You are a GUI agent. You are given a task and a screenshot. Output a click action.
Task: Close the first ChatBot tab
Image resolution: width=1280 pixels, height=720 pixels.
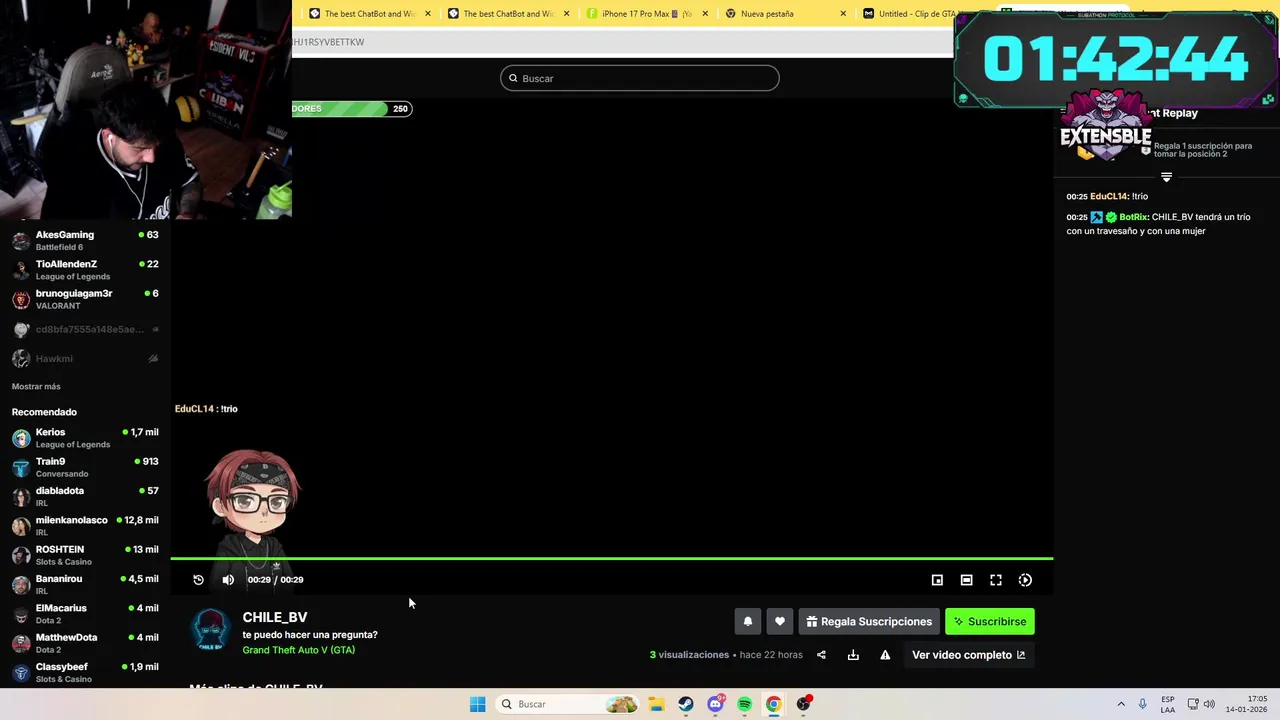(x=428, y=14)
